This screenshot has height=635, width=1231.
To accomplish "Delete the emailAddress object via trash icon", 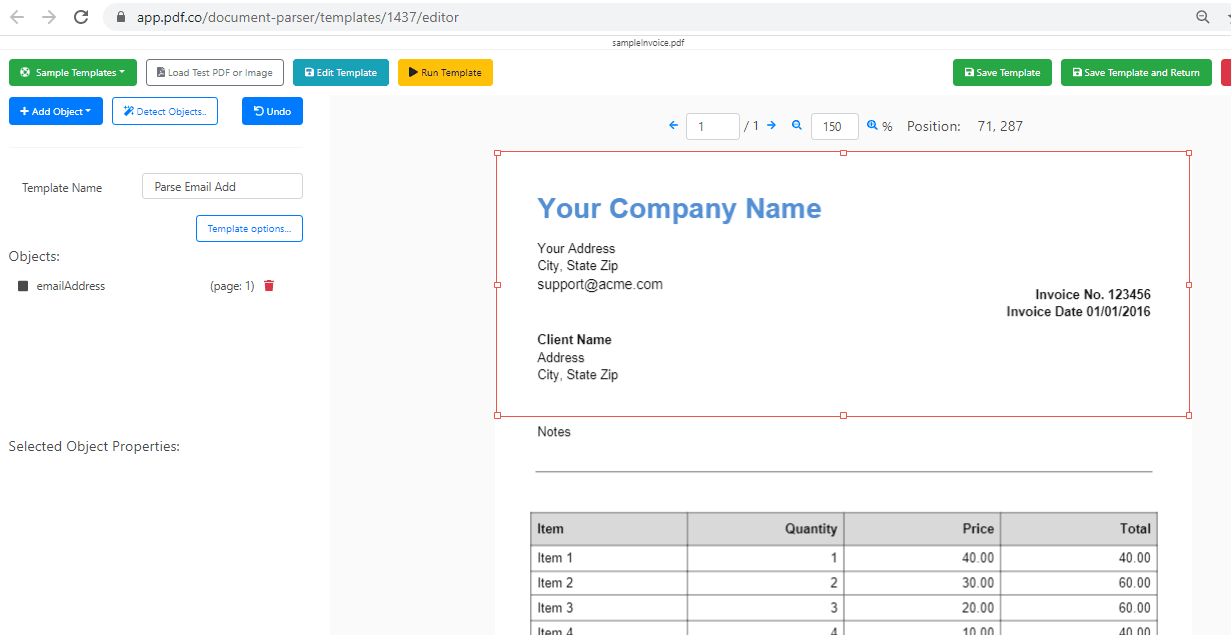I will click(x=268, y=286).
